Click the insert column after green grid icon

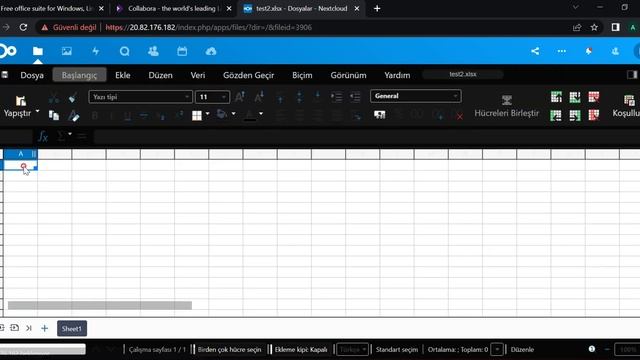click(x=575, y=116)
